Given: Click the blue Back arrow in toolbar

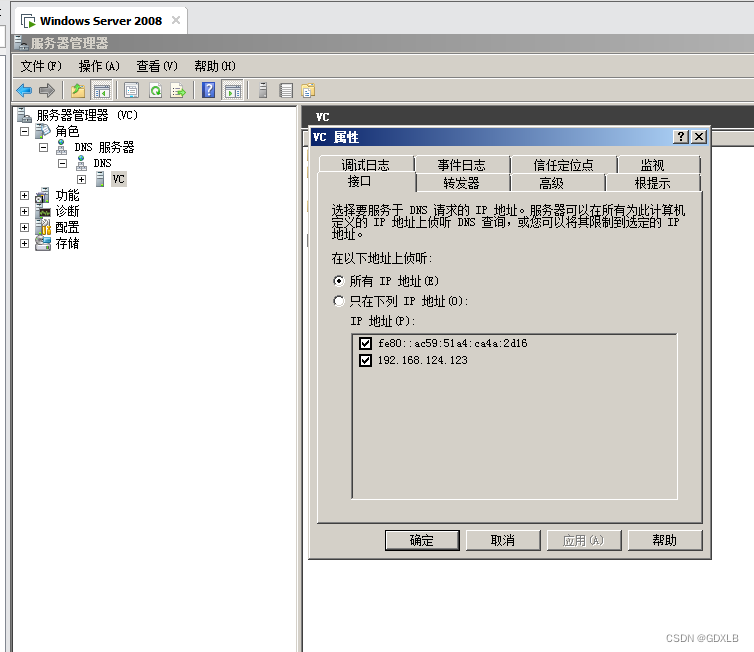Looking at the screenshot, I should [24, 90].
